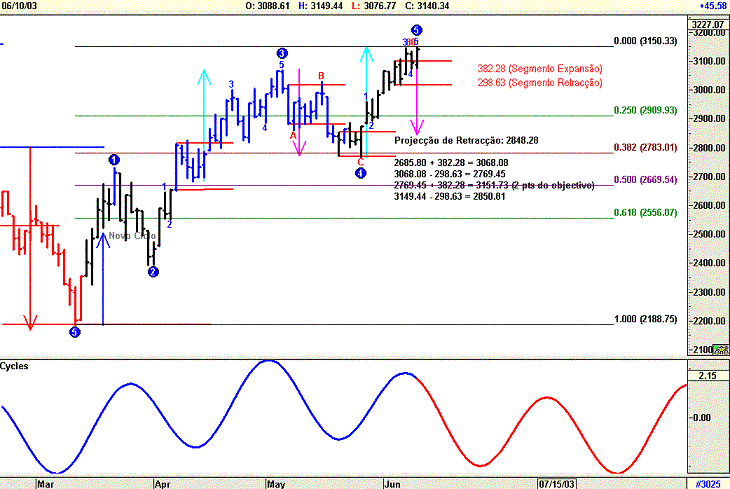The image size is (730, 489).
Task: Select the red downward arrow in March
Action: (x=30, y=238)
